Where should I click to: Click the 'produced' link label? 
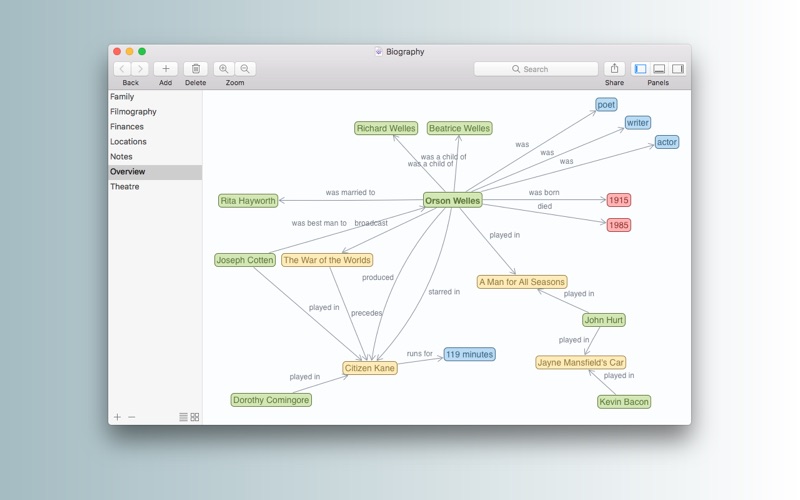tap(378, 277)
